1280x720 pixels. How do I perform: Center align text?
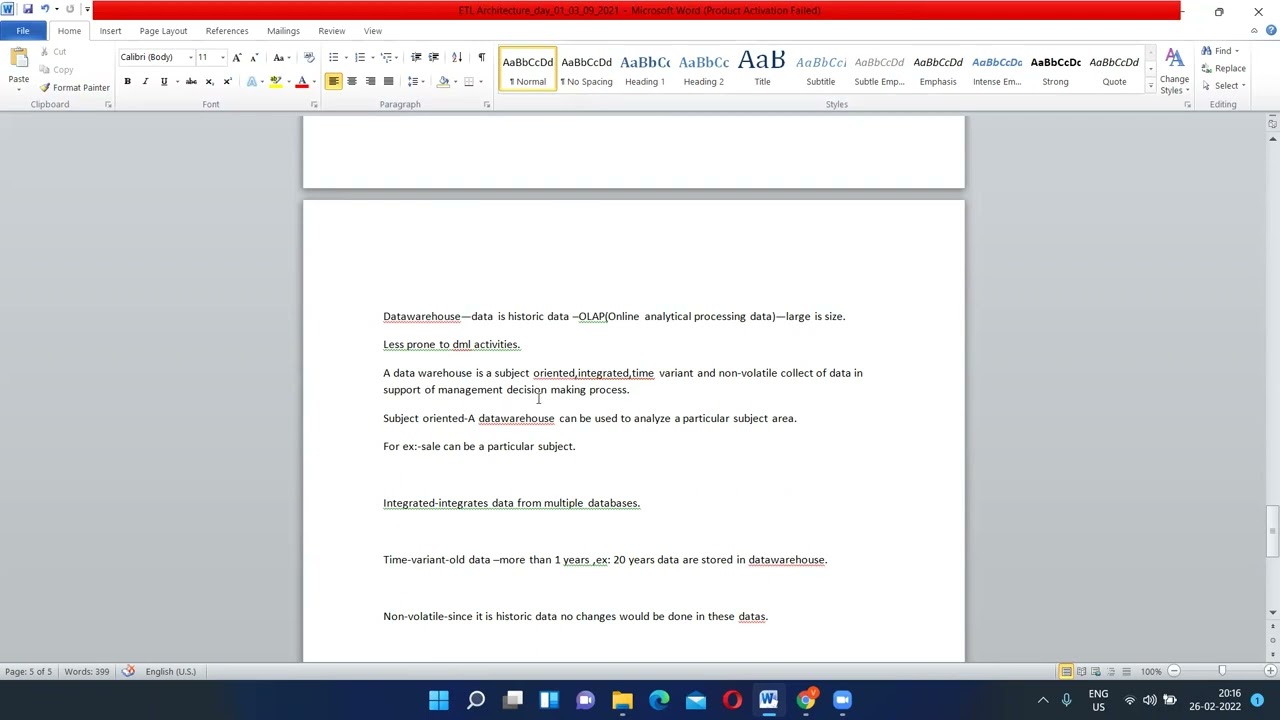pos(352,81)
